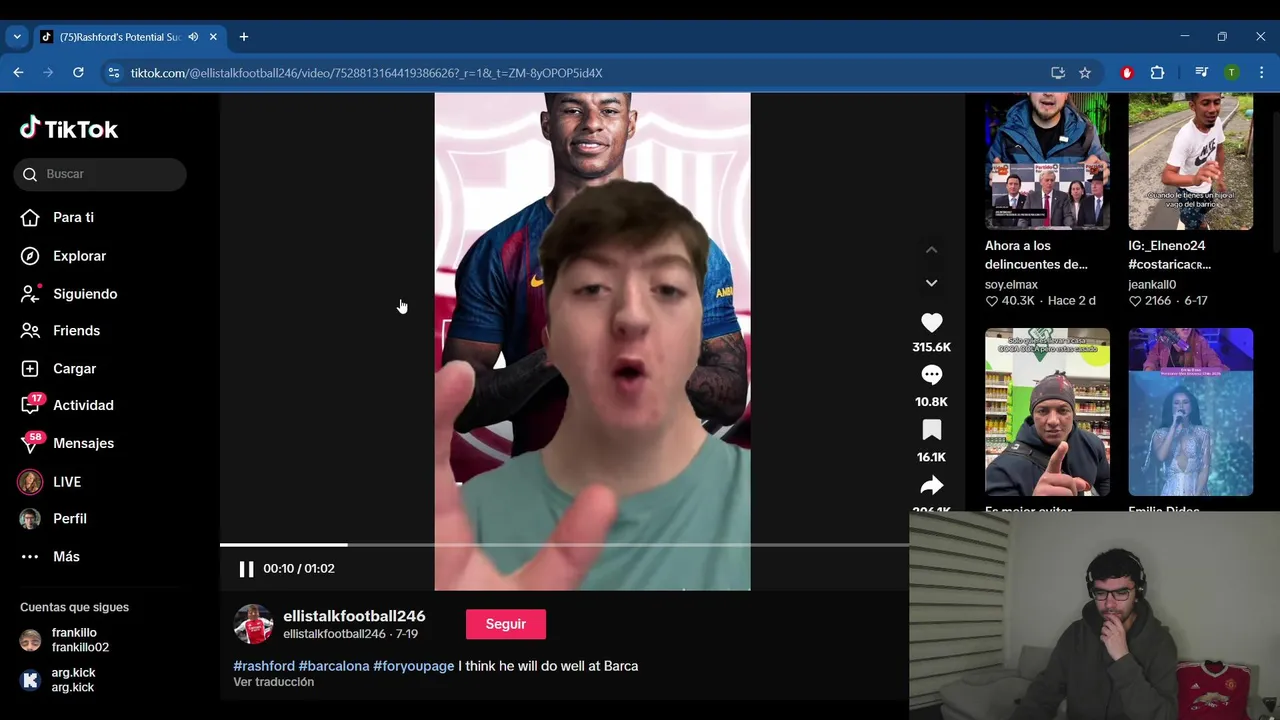Click soy.elmax username
1280x720 pixels.
point(1011,285)
